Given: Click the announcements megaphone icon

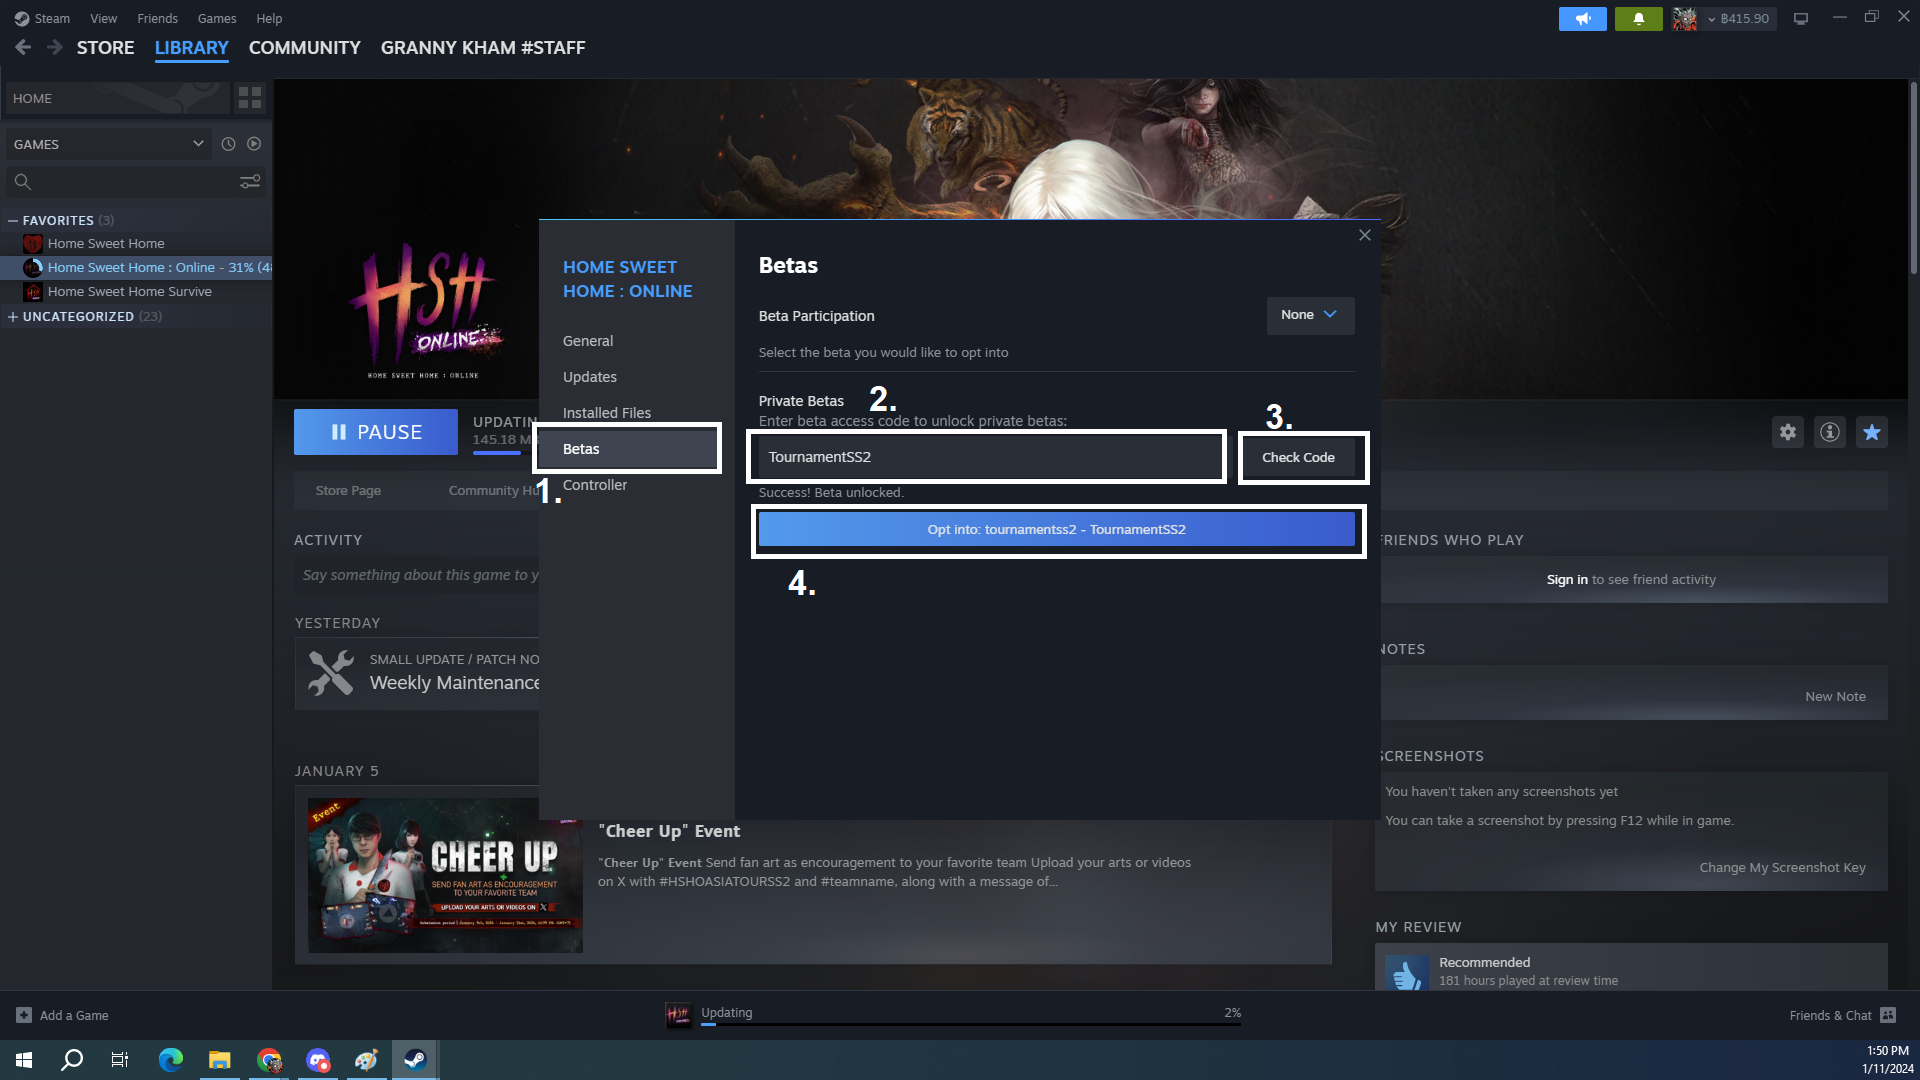Looking at the screenshot, I should pos(1582,19).
